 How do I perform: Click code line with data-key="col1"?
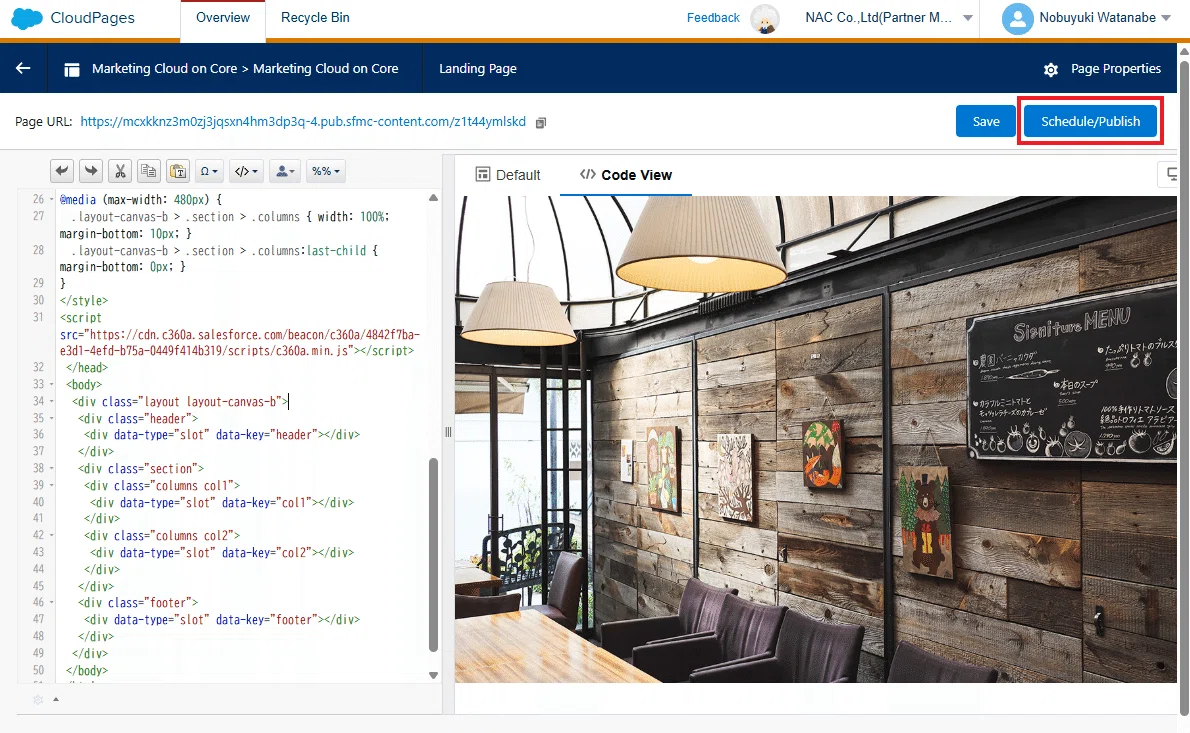[222, 502]
